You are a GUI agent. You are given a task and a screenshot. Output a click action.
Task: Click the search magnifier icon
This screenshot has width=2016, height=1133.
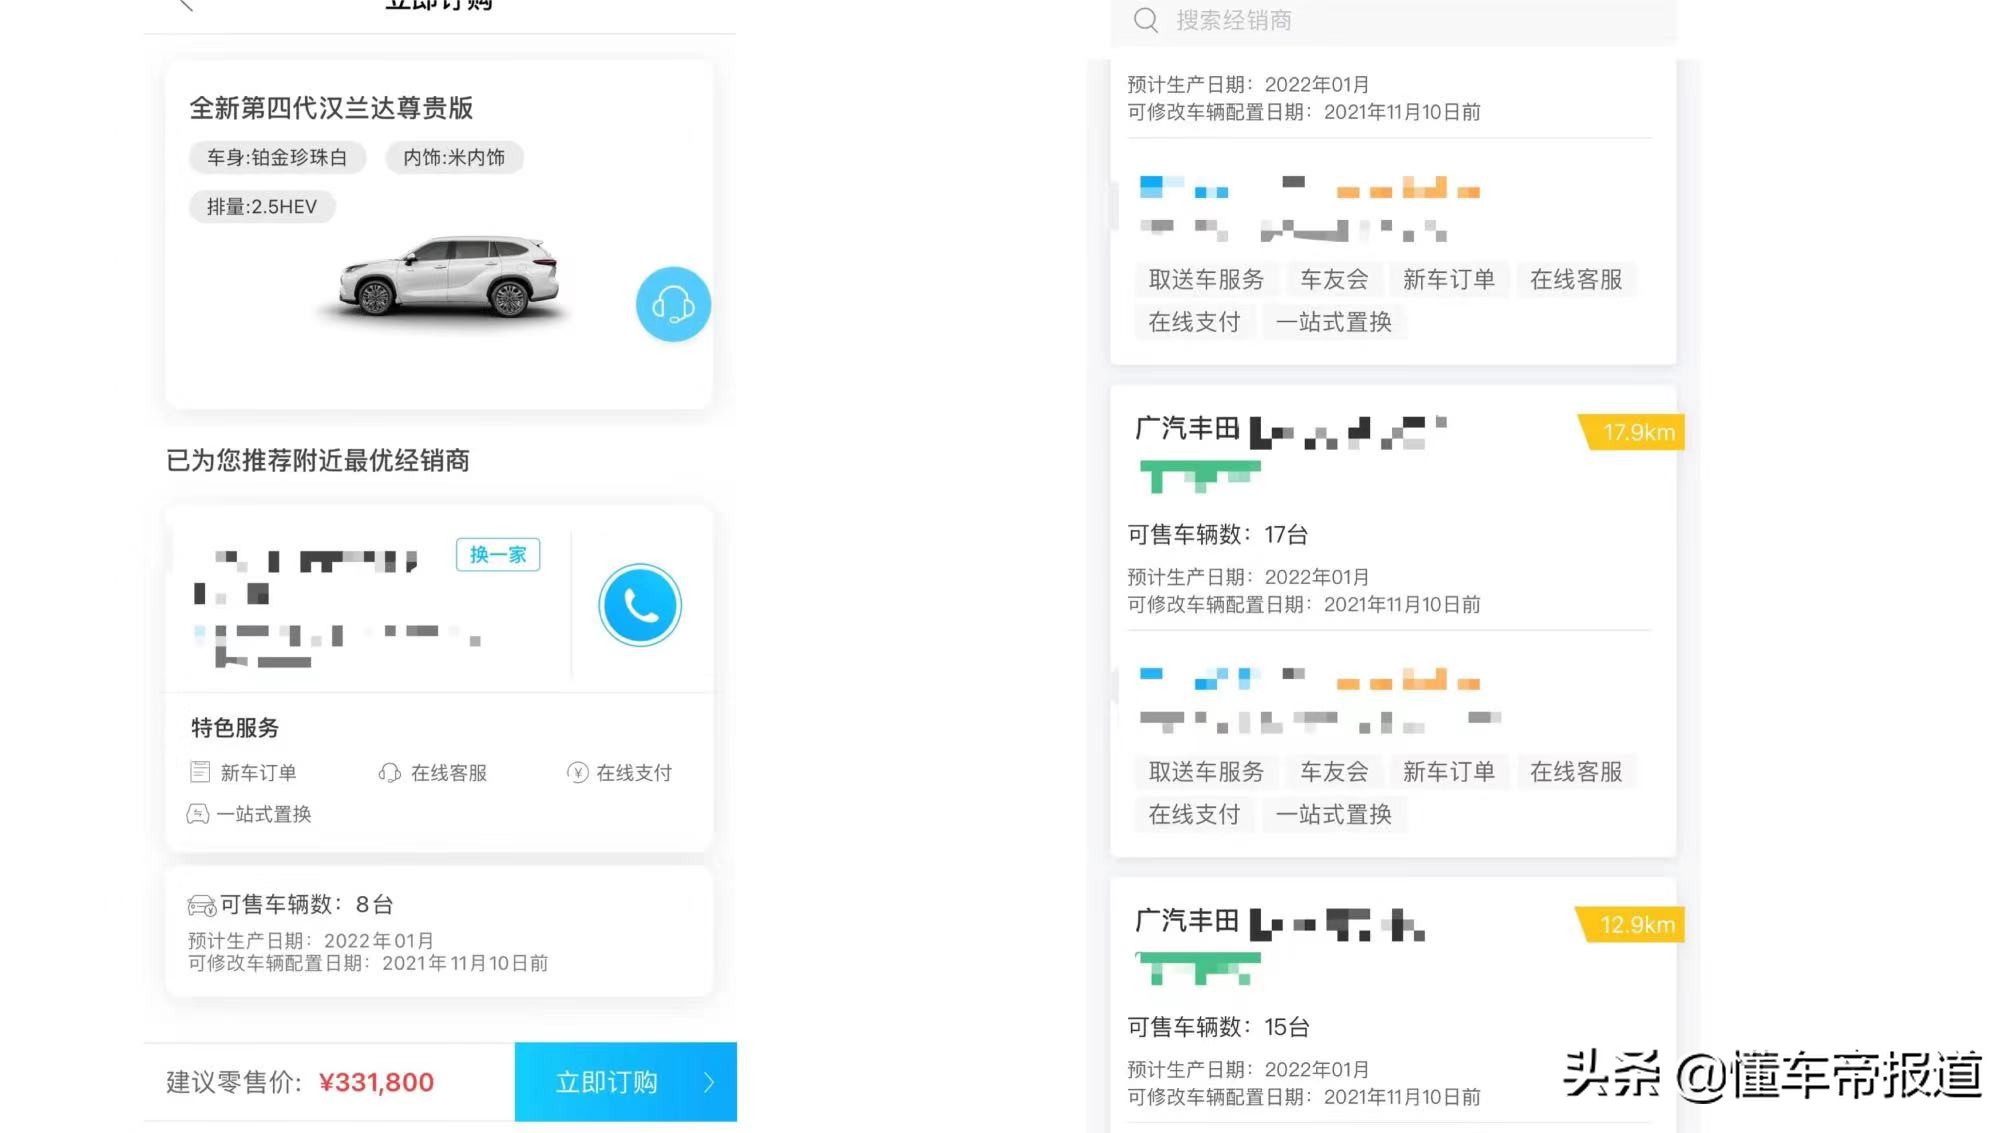click(x=1146, y=20)
